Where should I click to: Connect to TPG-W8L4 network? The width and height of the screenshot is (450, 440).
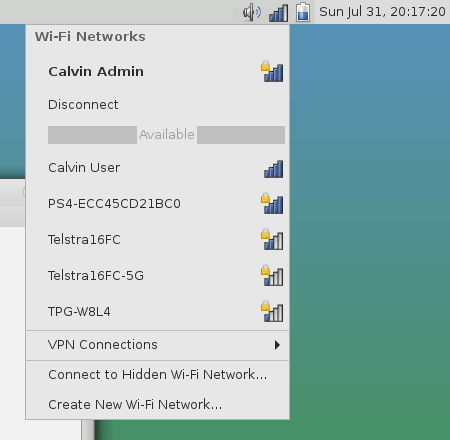(158, 312)
